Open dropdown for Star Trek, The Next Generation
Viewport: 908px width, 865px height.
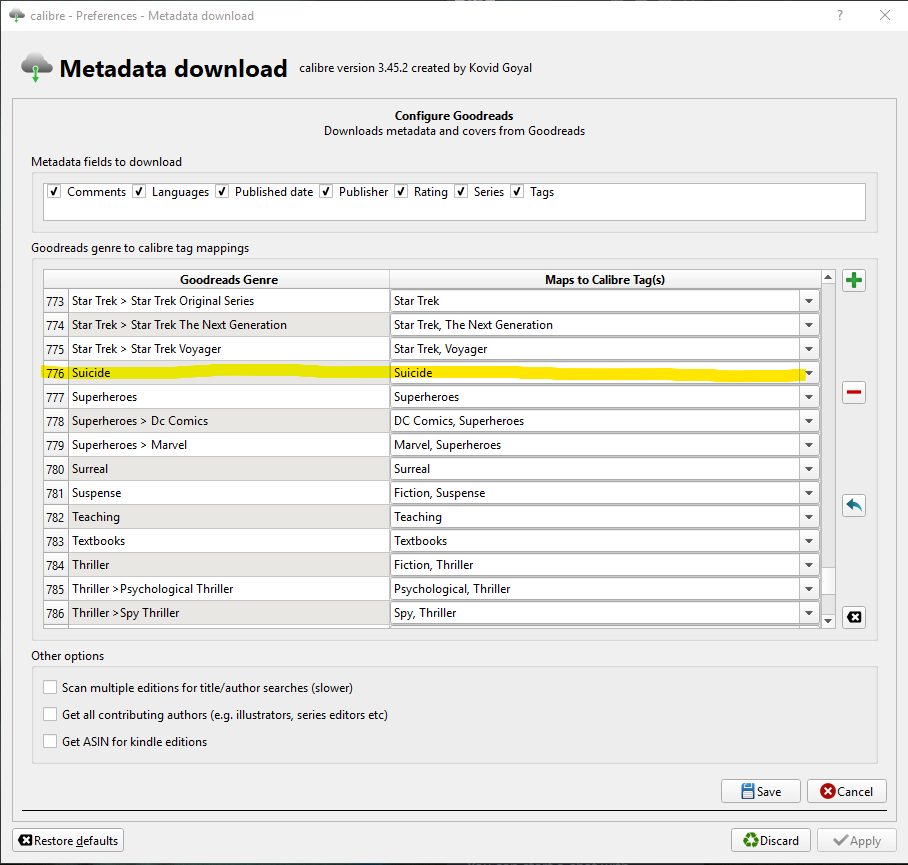(x=809, y=325)
